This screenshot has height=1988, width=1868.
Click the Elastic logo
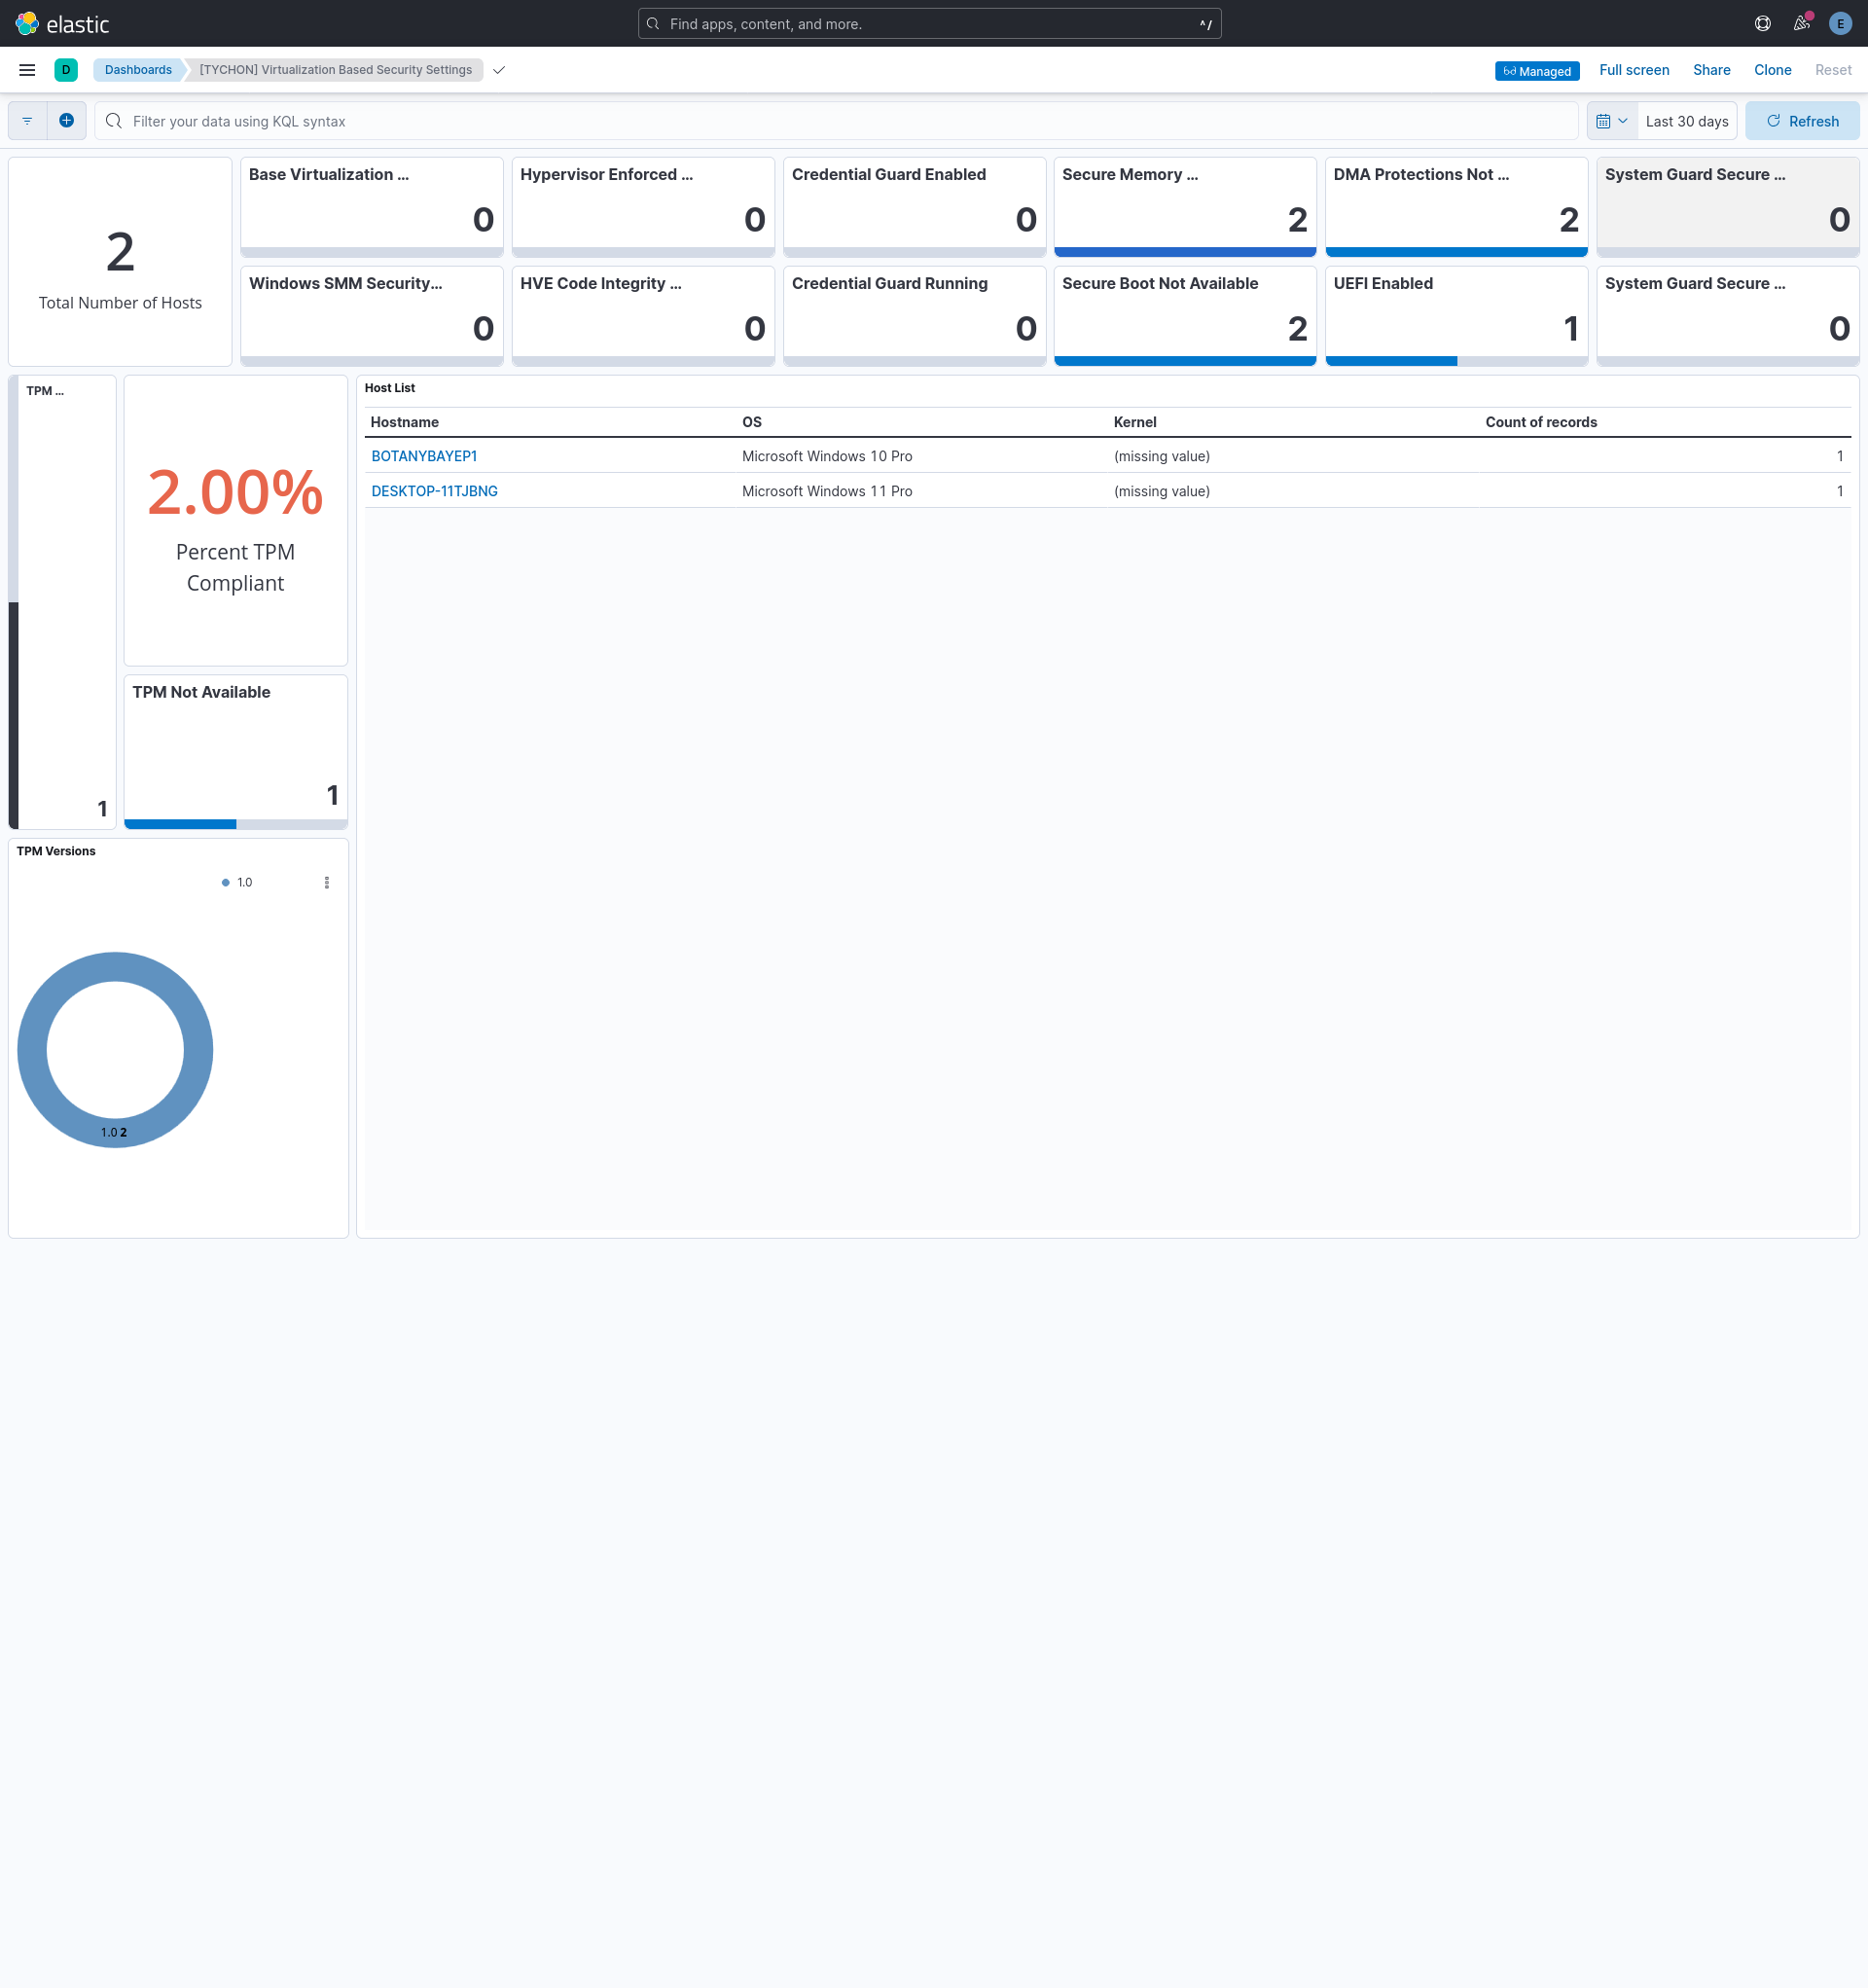pyautogui.click(x=62, y=23)
